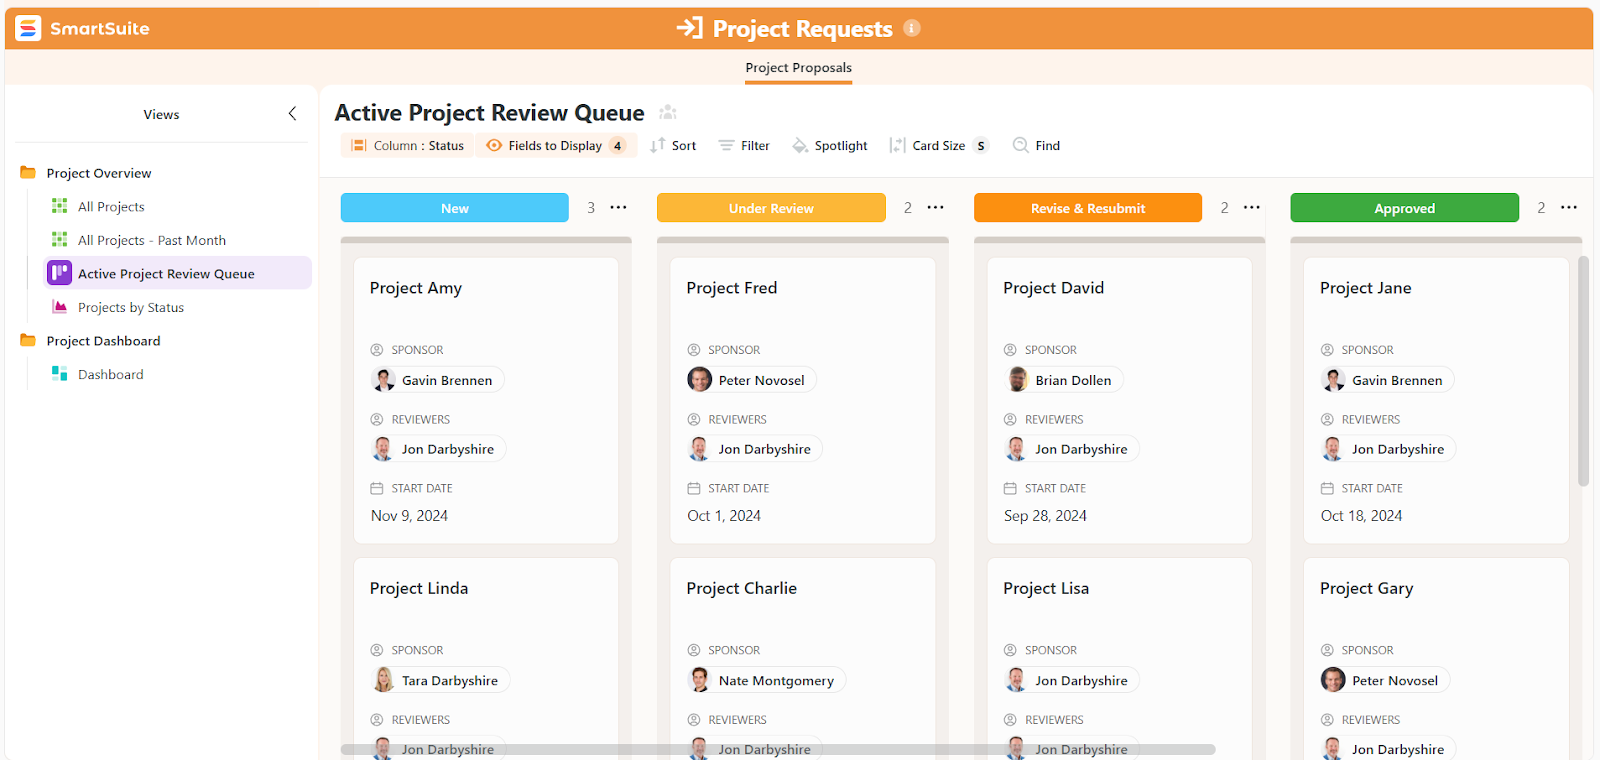
Task: Click Brian Dollen sponsor on Project David
Action: tap(1064, 380)
